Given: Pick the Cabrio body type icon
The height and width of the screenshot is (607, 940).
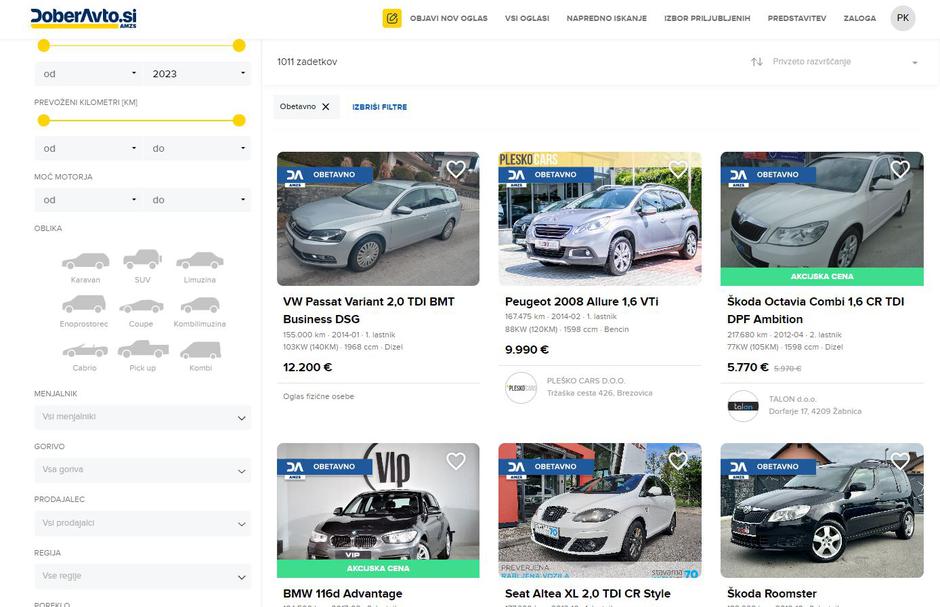Looking at the screenshot, I should click(x=85, y=351).
